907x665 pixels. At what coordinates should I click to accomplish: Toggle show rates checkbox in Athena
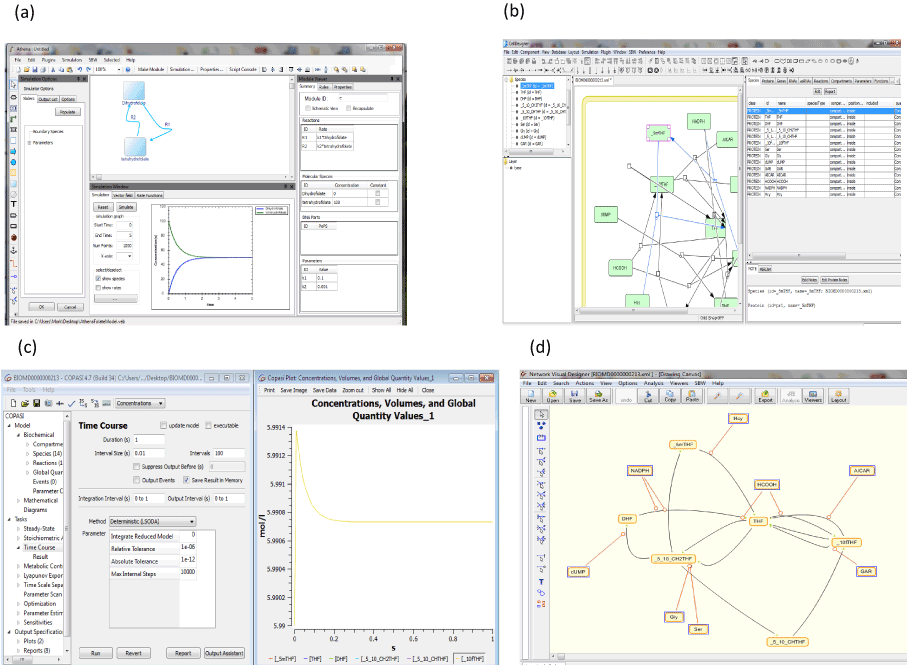(98, 287)
